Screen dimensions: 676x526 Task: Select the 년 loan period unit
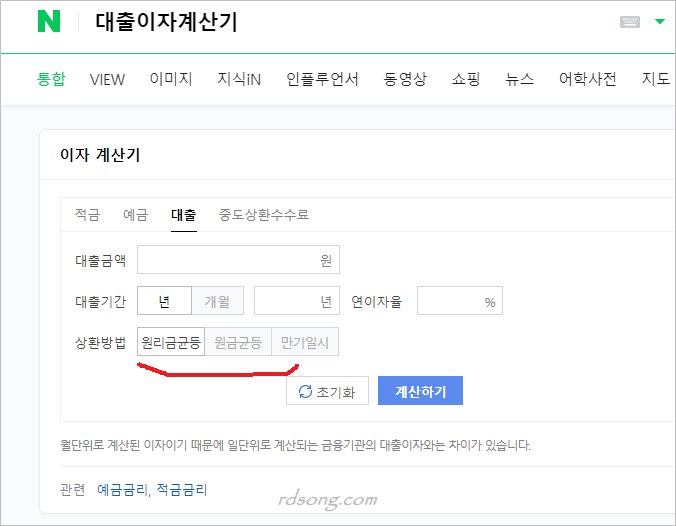(163, 302)
